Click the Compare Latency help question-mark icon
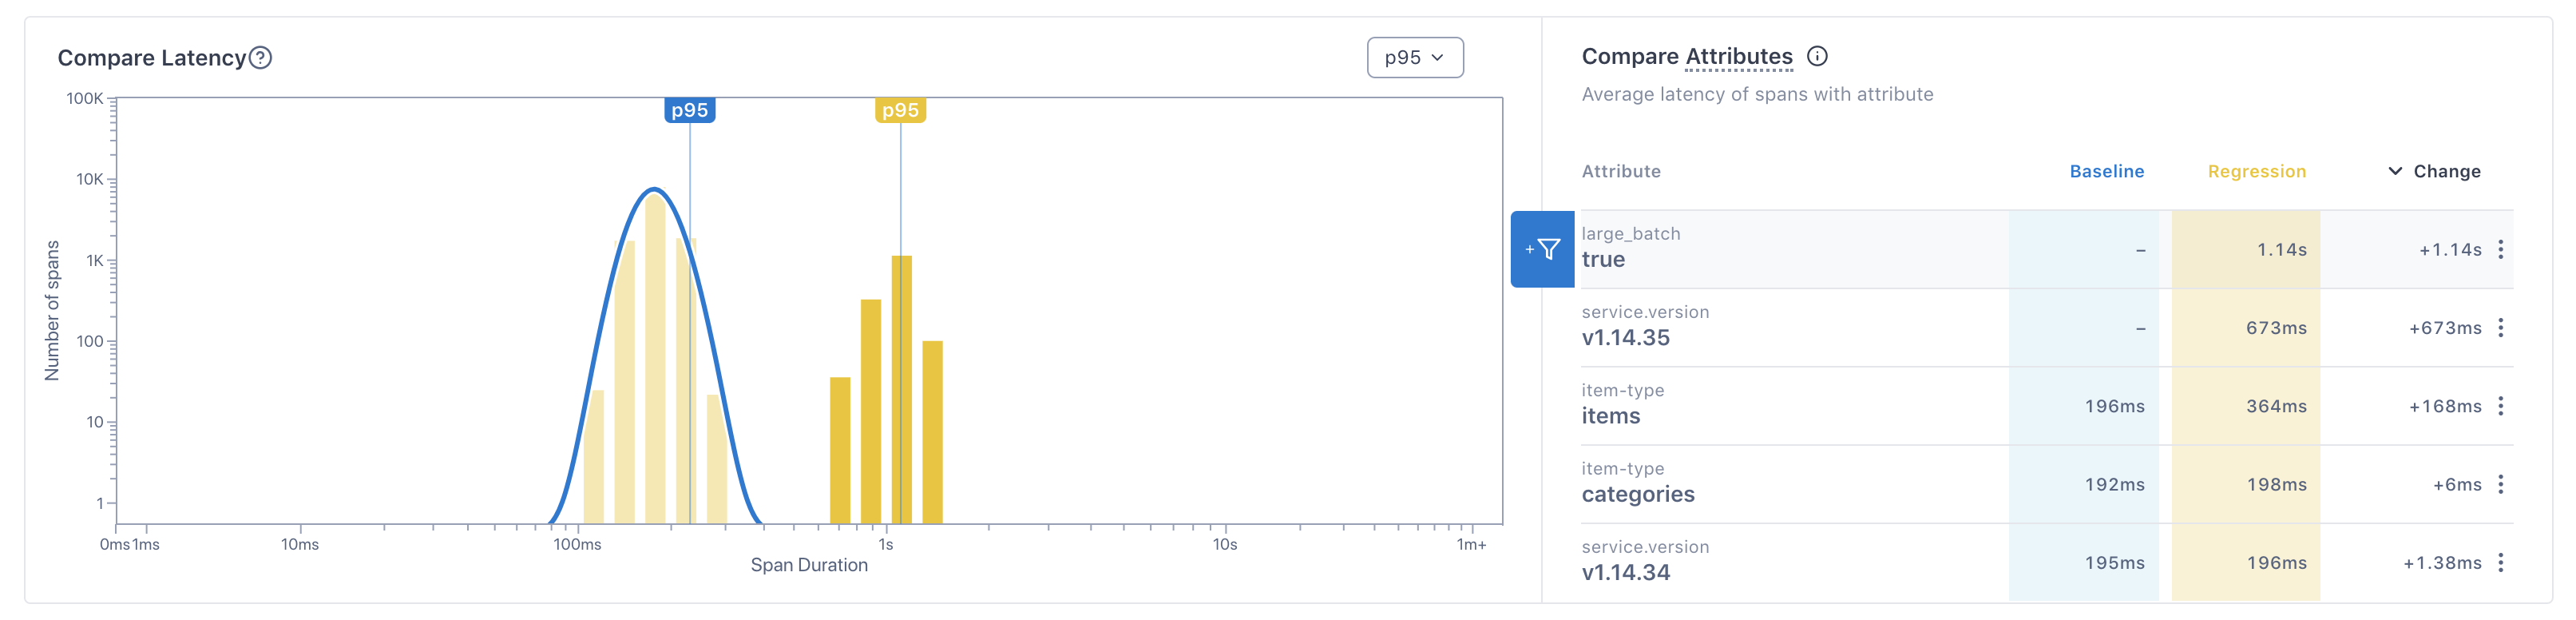The image size is (2576, 620). 260,58
